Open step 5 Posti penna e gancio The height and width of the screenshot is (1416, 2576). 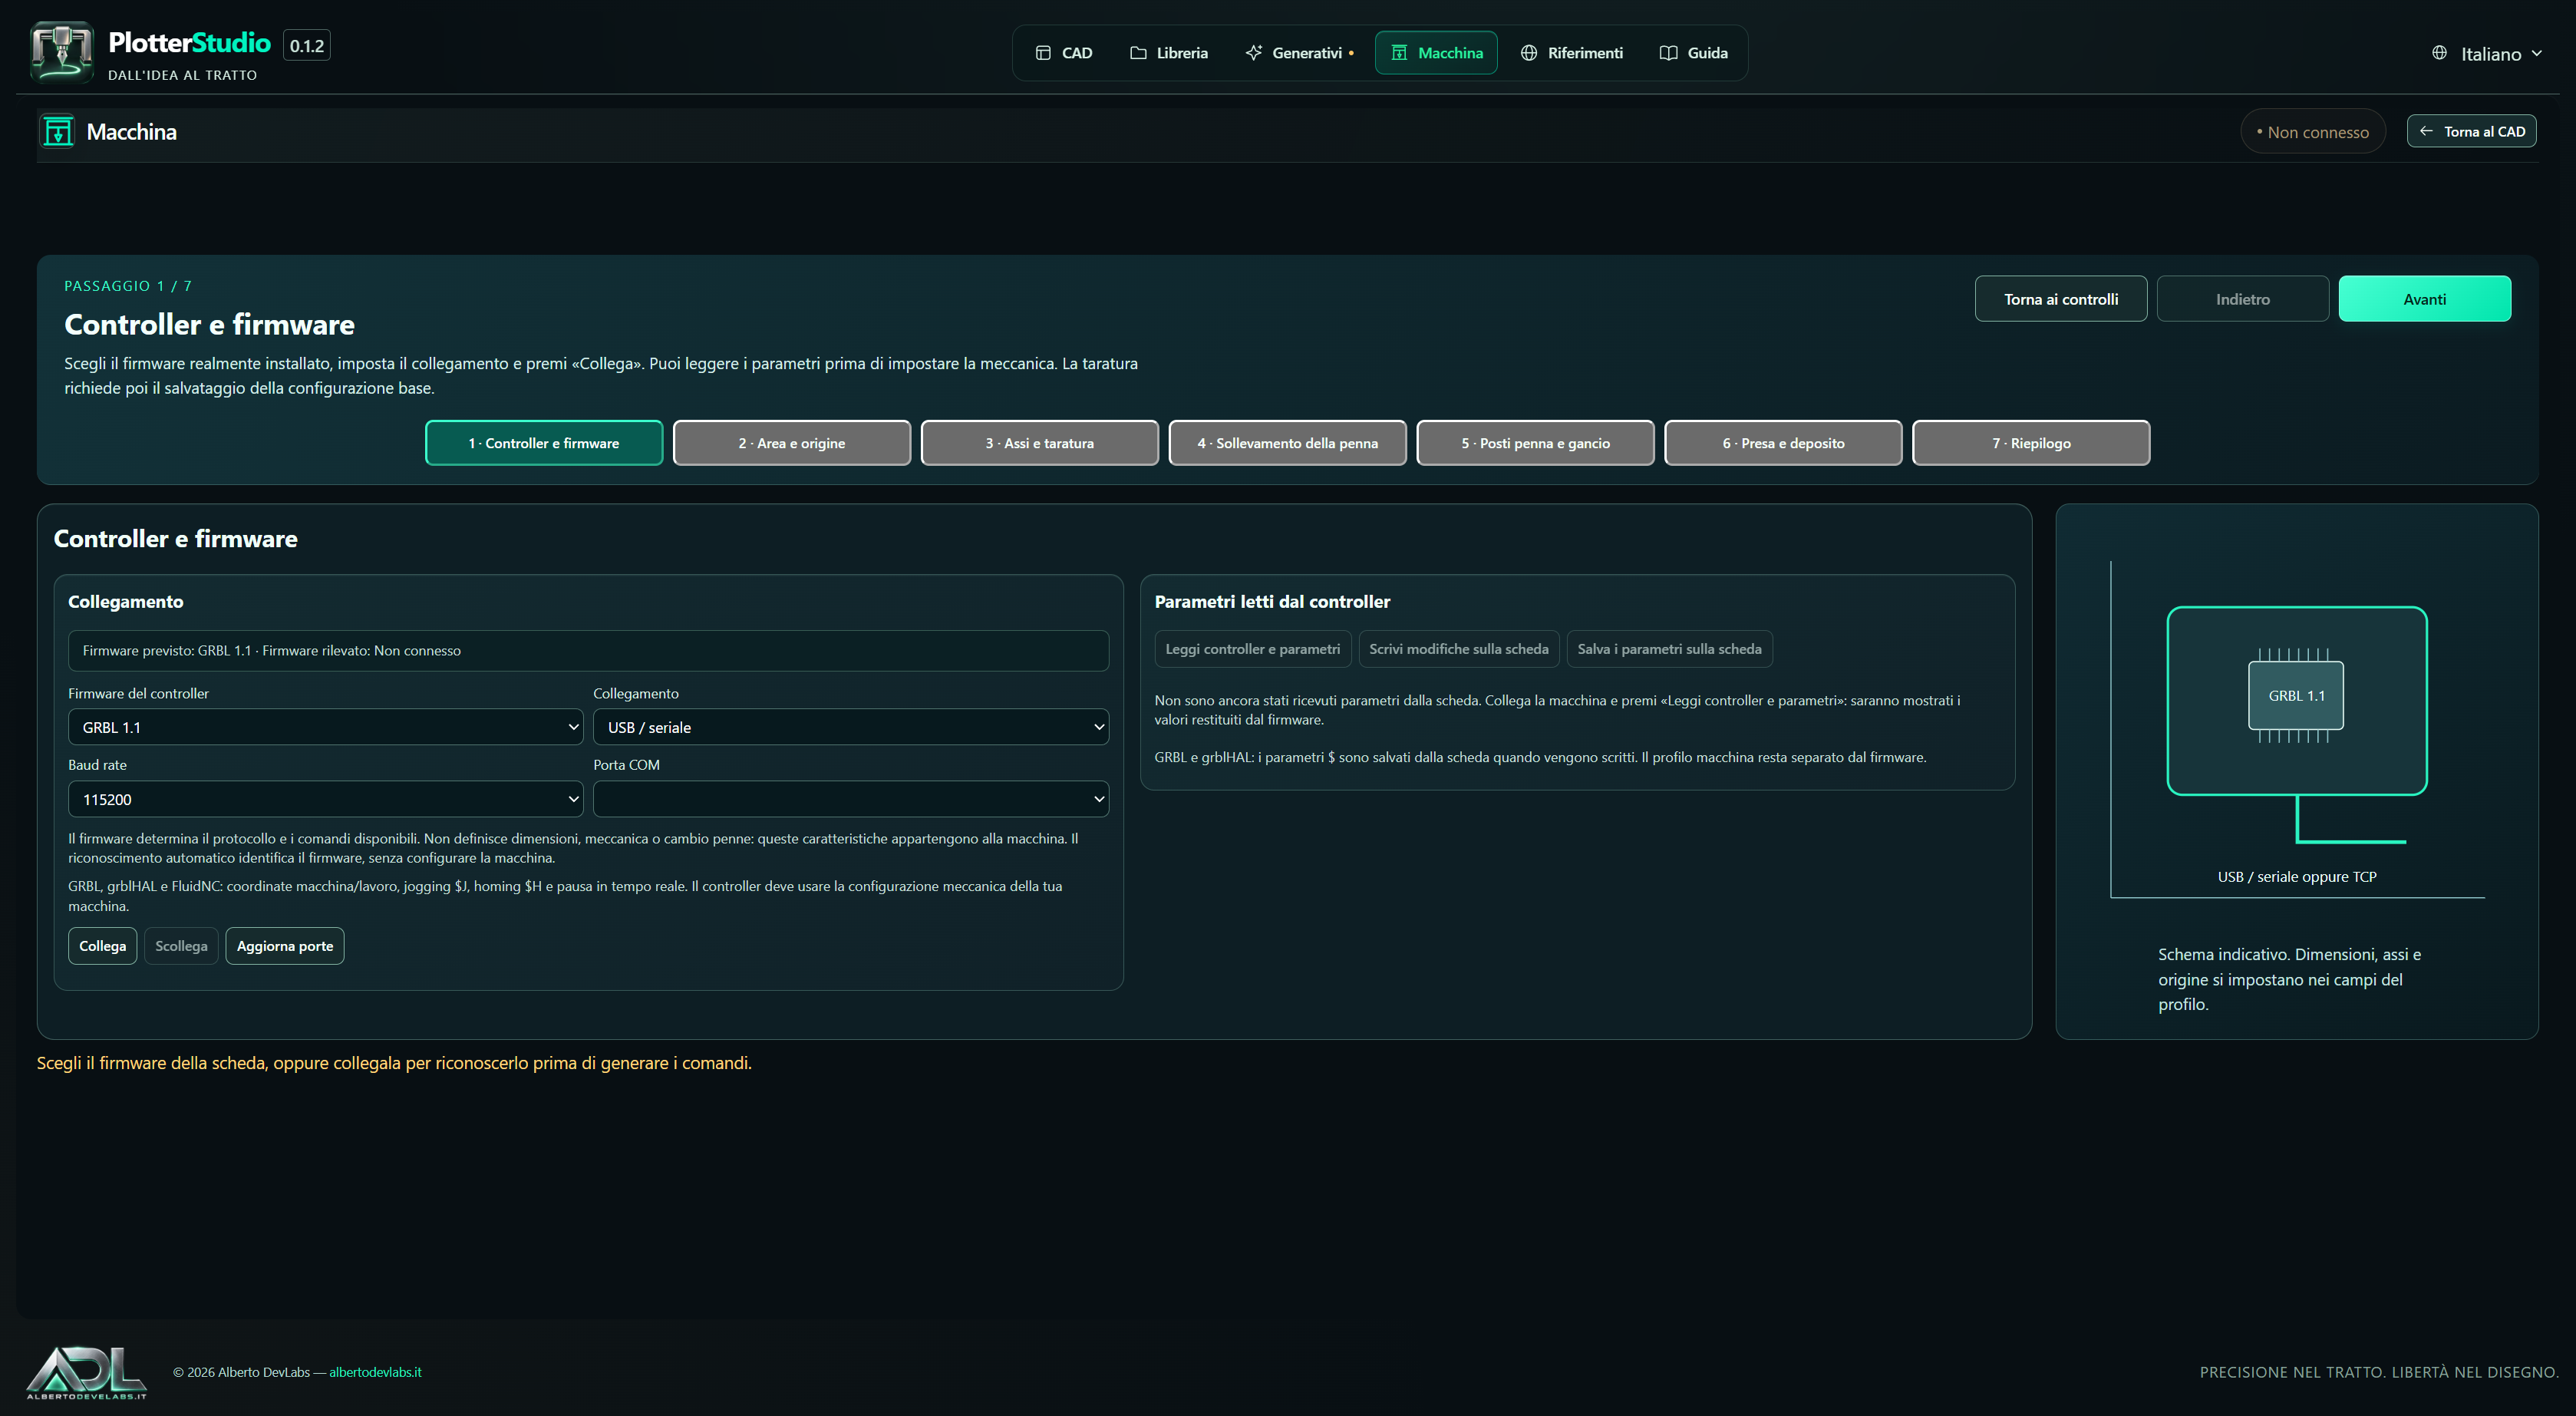click(x=1535, y=443)
